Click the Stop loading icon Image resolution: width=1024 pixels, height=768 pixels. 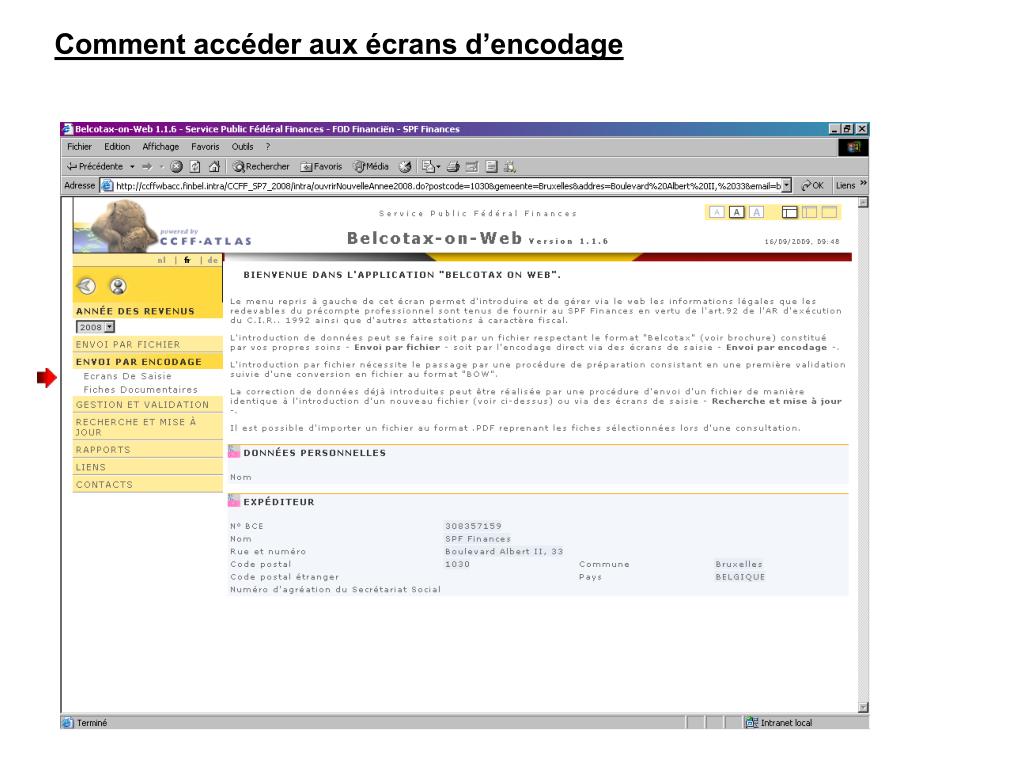tap(176, 167)
